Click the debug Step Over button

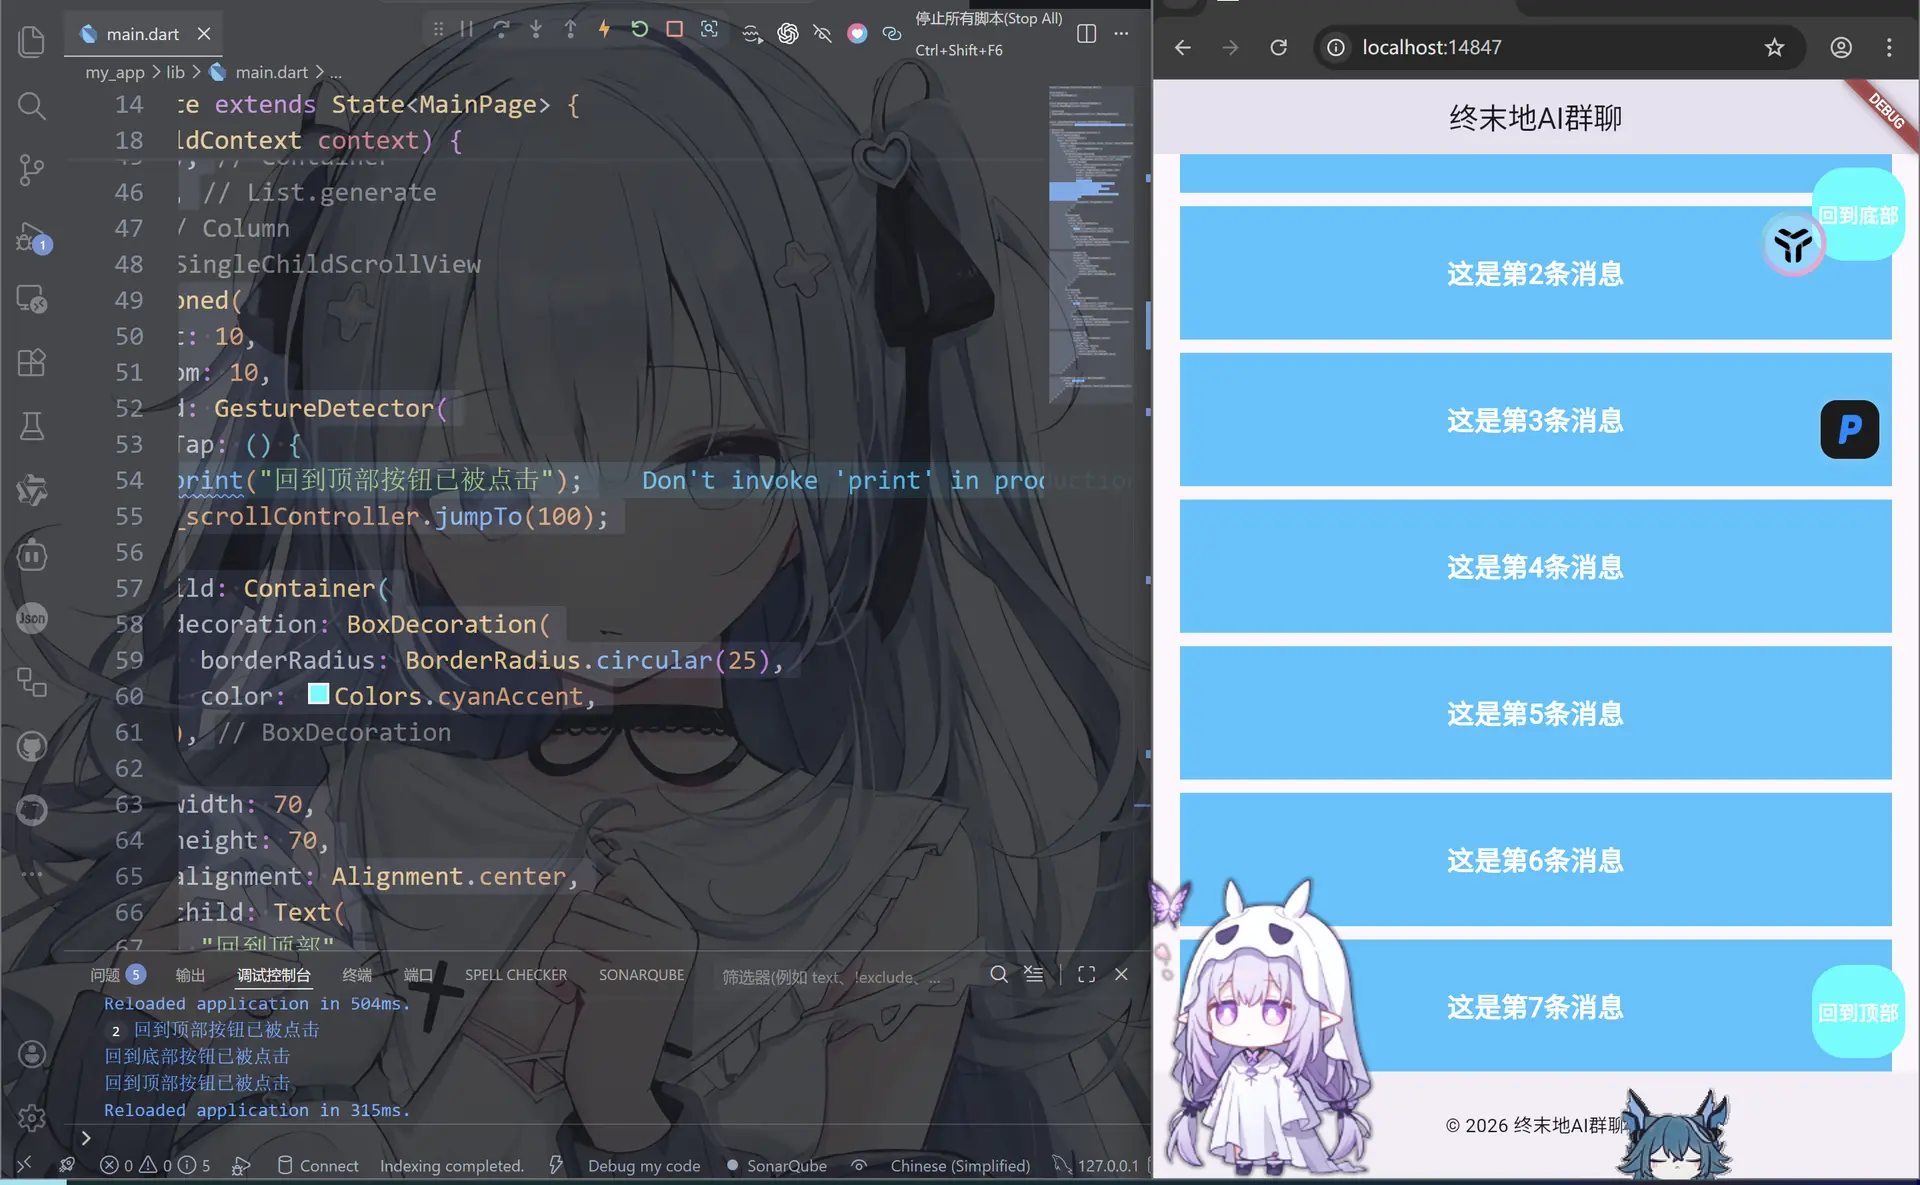point(501,29)
